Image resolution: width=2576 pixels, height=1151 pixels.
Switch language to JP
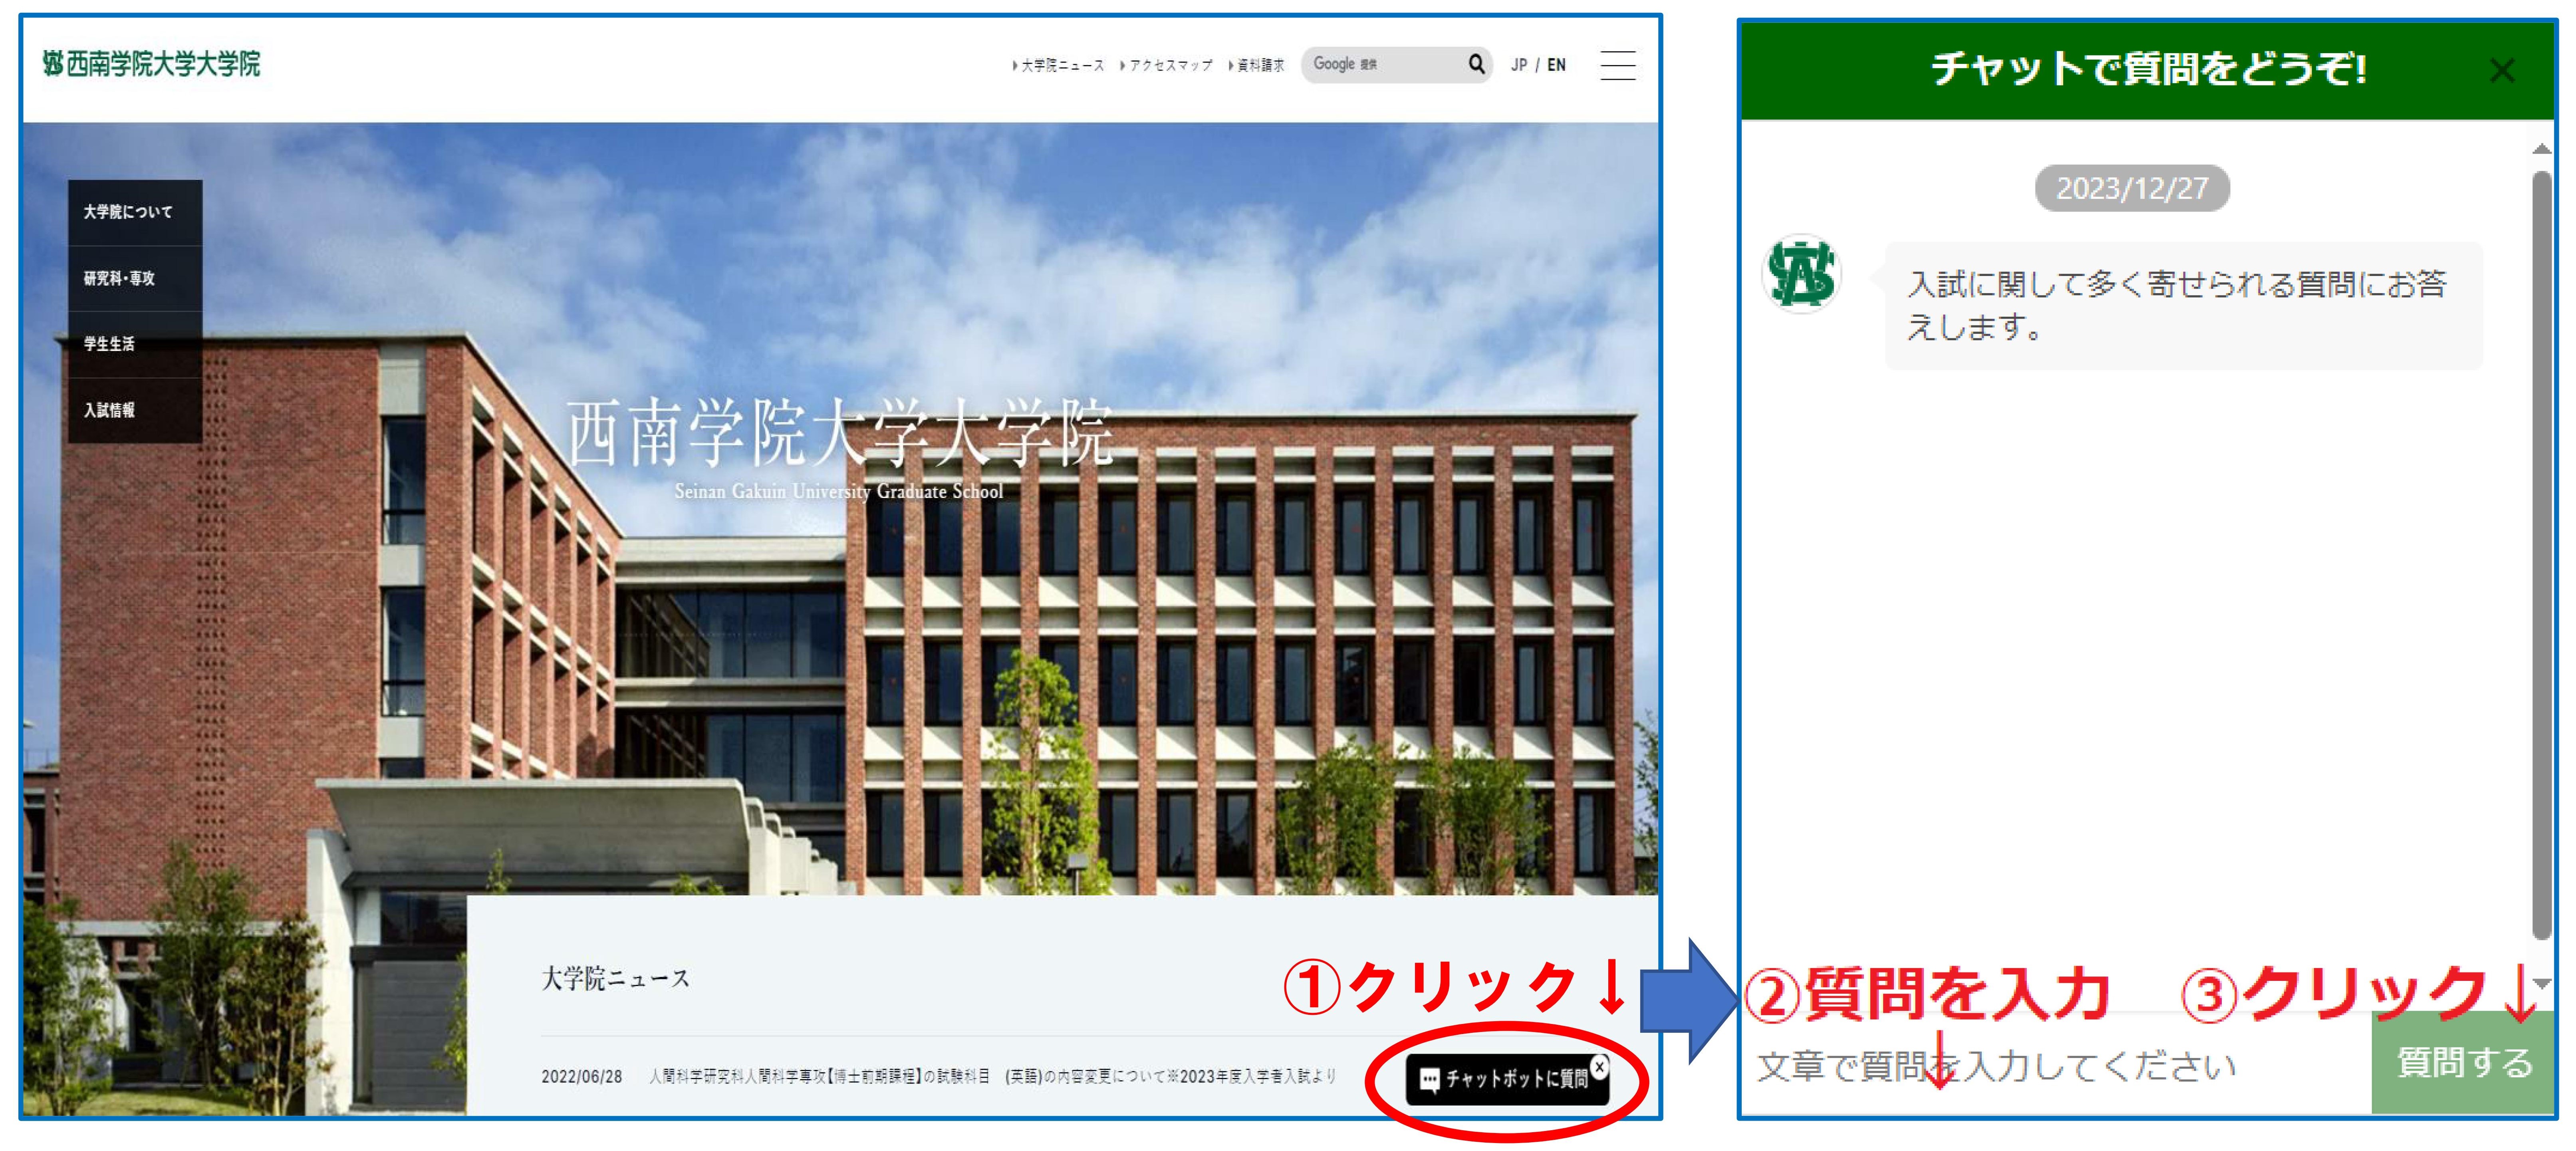point(1519,65)
